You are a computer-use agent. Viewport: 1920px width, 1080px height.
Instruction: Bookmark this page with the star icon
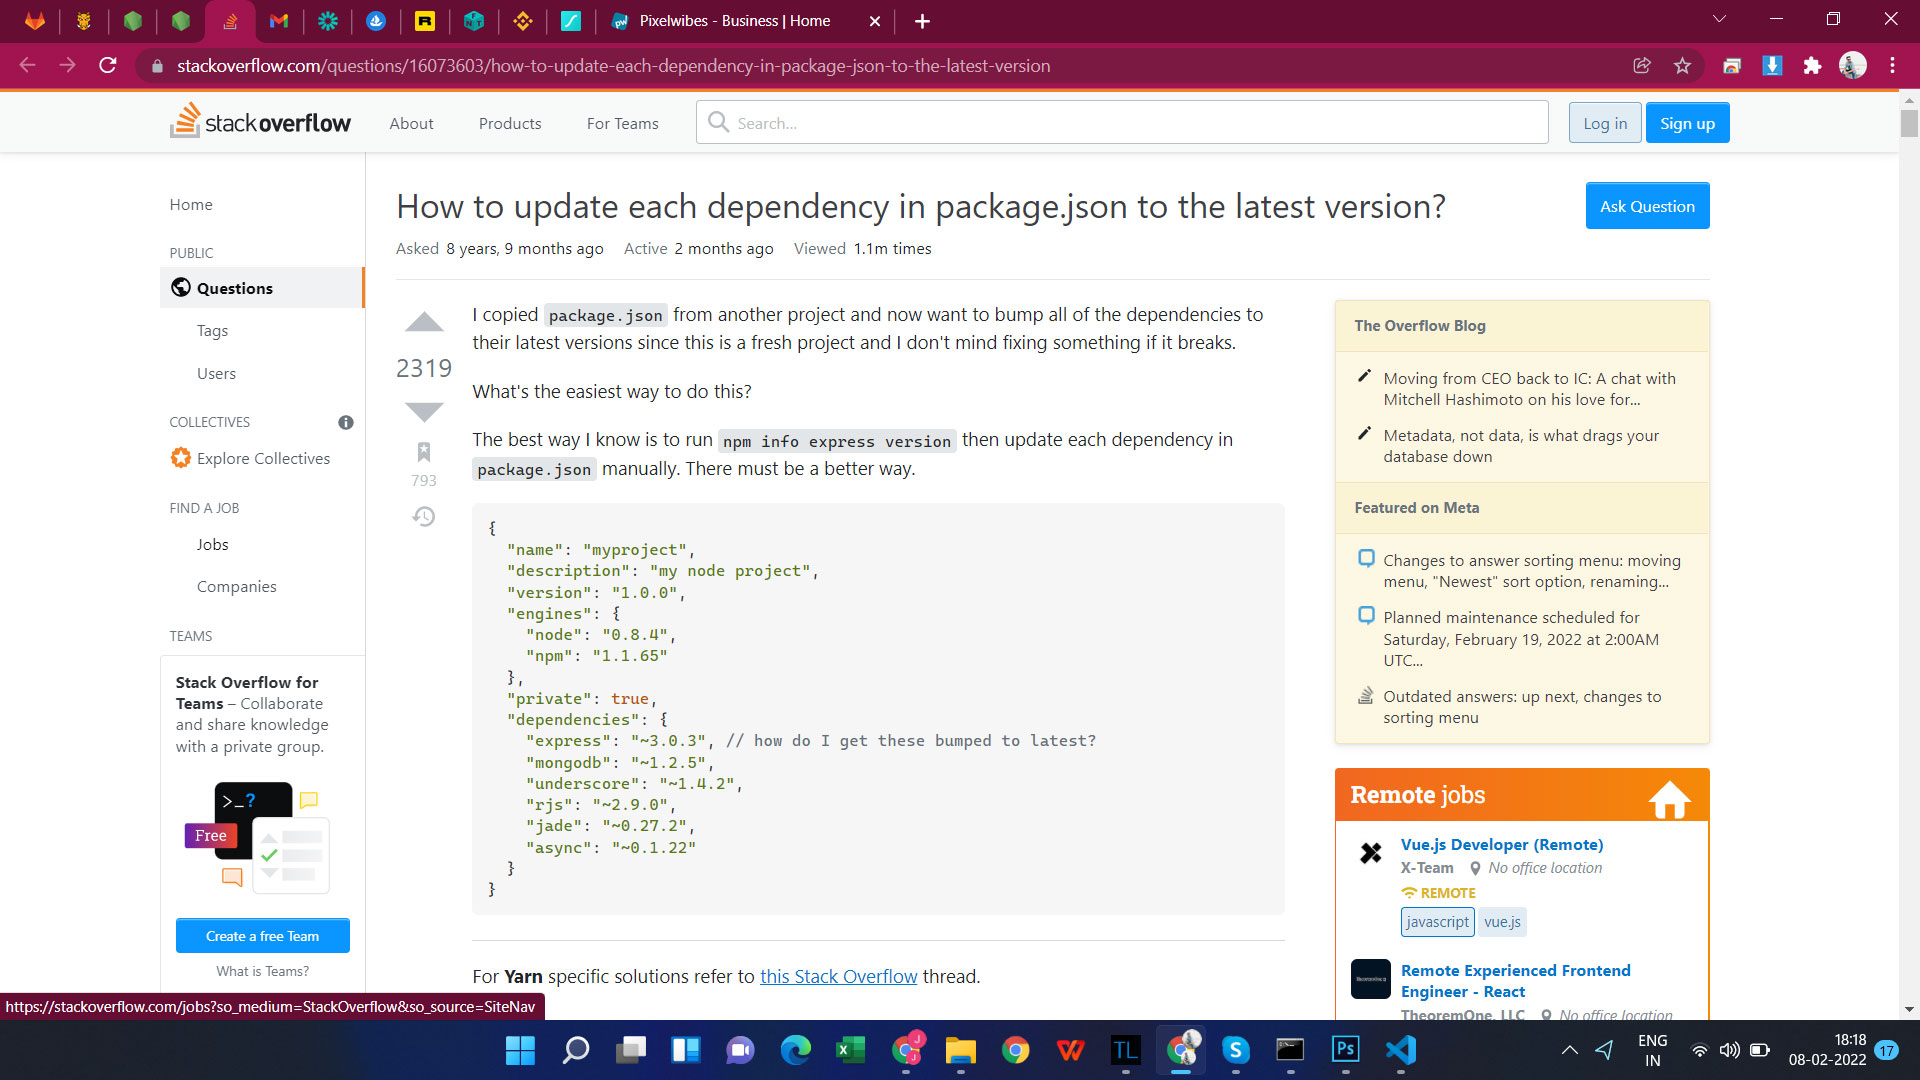pos(1682,66)
